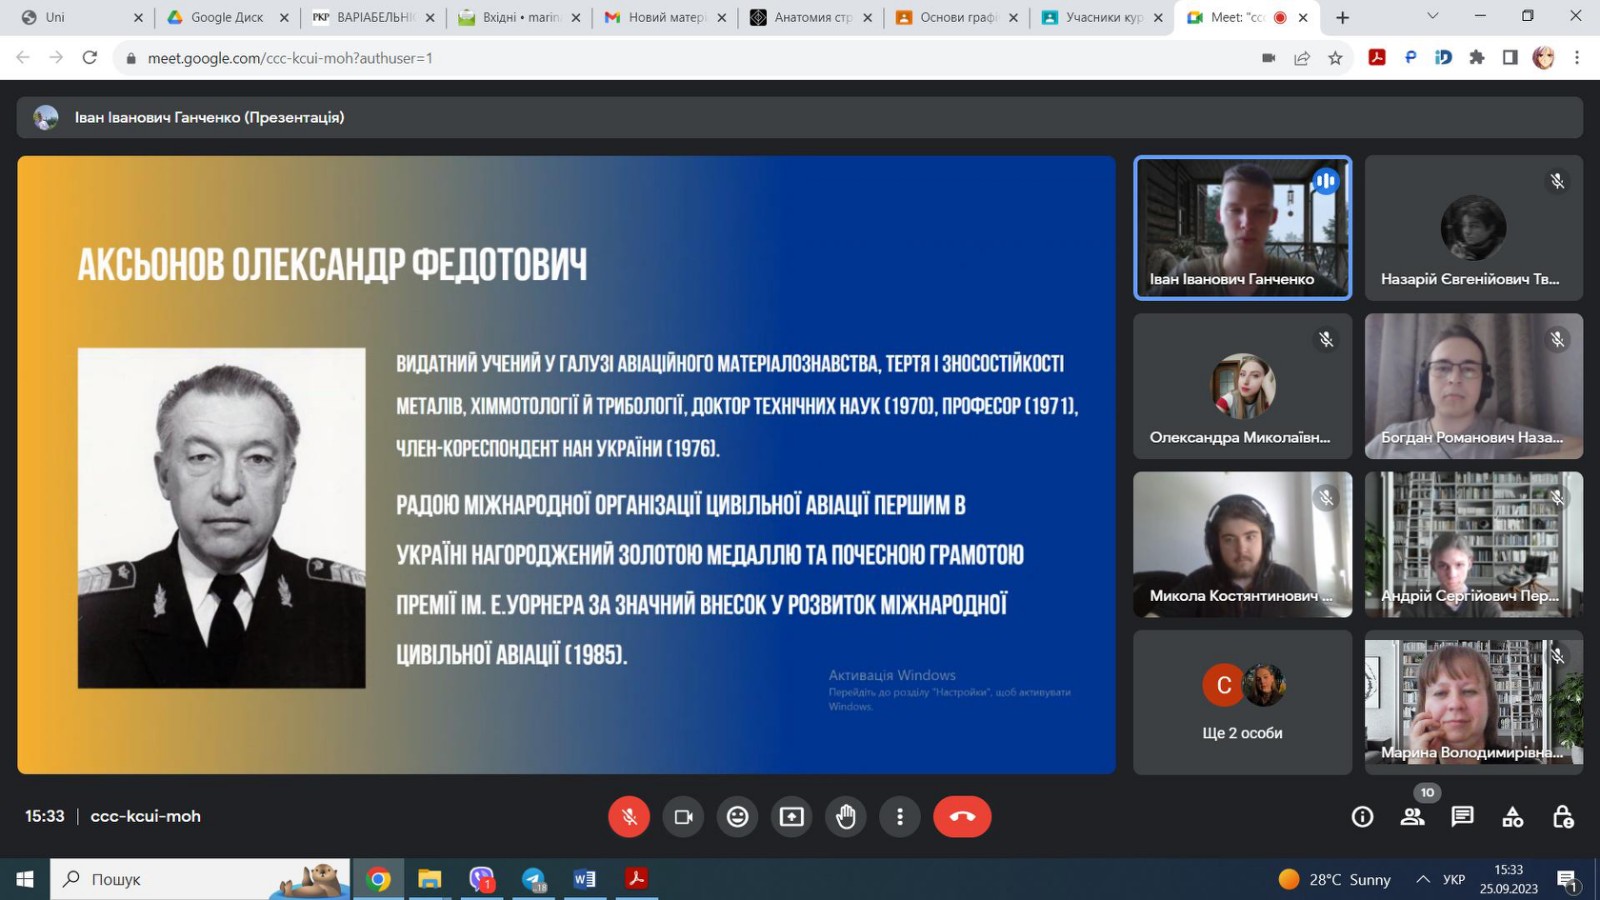Raise your hand in the meeting
This screenshot has height=900, width=1600.
tap(846, 817)
